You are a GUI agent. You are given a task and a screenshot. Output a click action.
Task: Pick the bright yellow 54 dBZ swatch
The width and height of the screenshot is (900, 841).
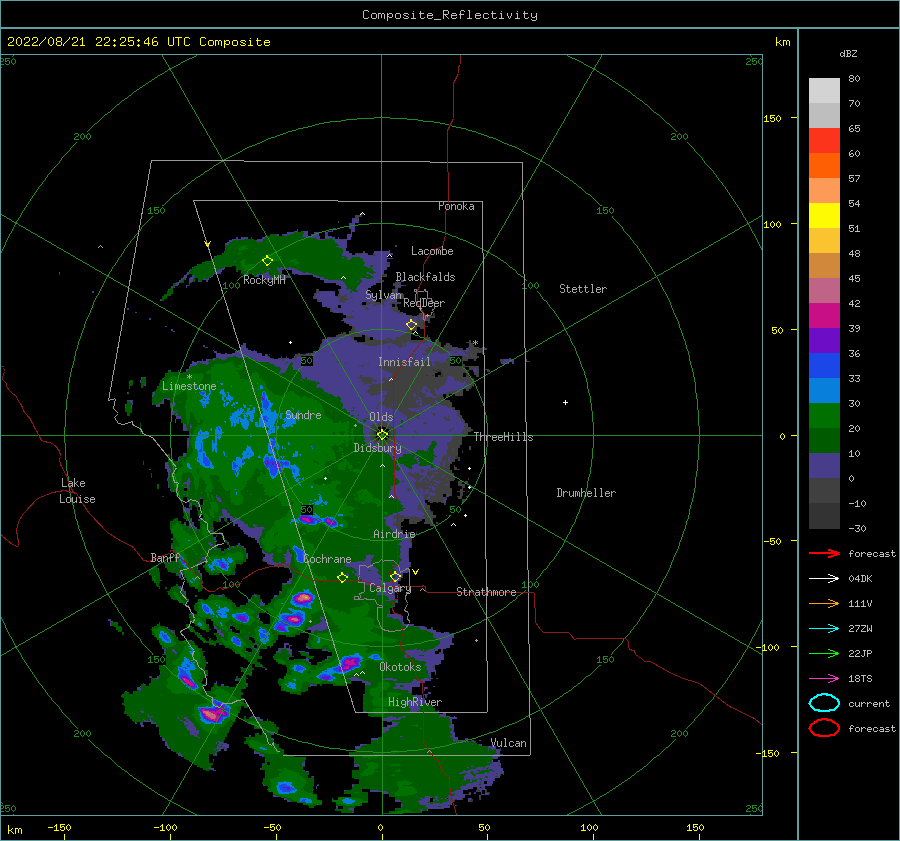pos(824,215)
